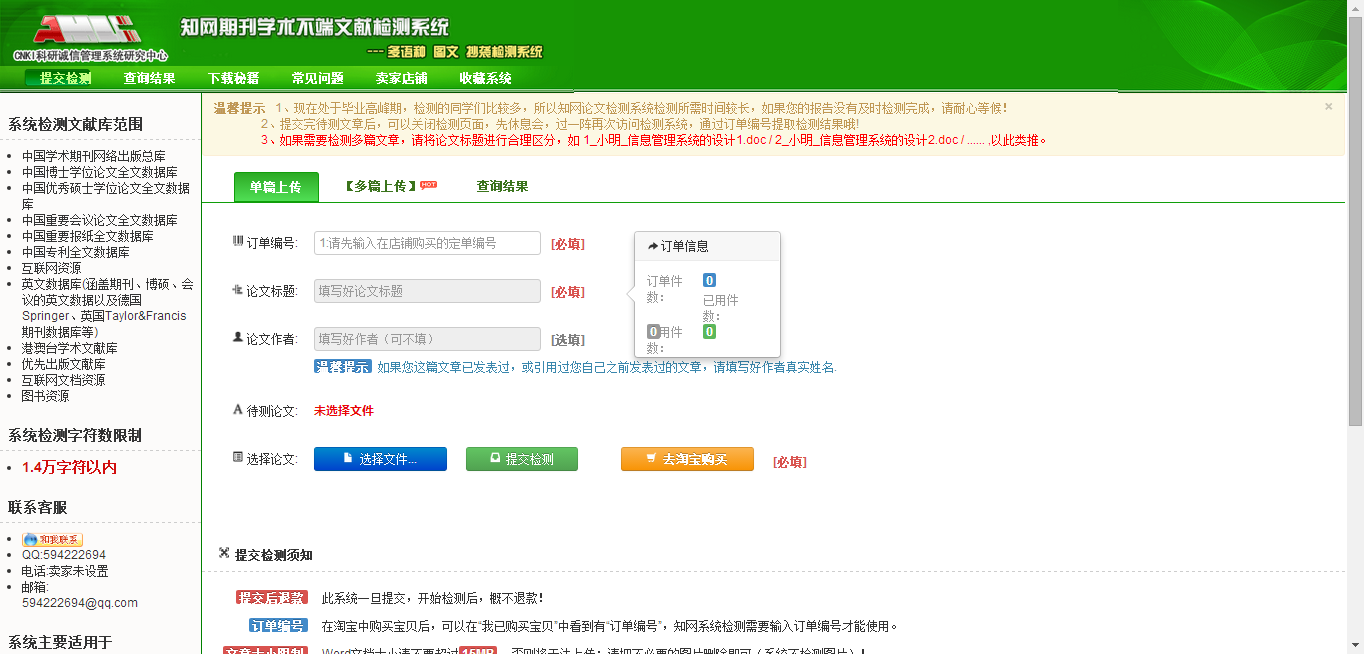Click the 594222694@qq.com email text
The height and width of the screenshot is (654, 1364).
tap(80, 603)
